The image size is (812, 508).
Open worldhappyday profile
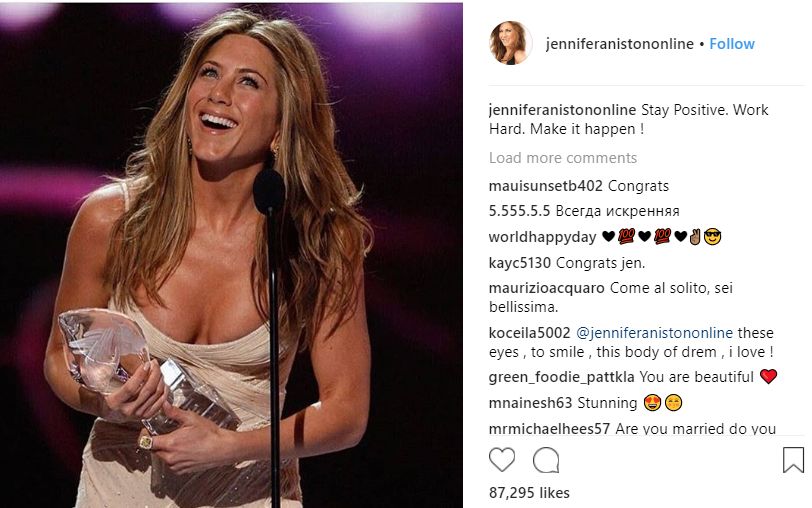coord(541,237)
